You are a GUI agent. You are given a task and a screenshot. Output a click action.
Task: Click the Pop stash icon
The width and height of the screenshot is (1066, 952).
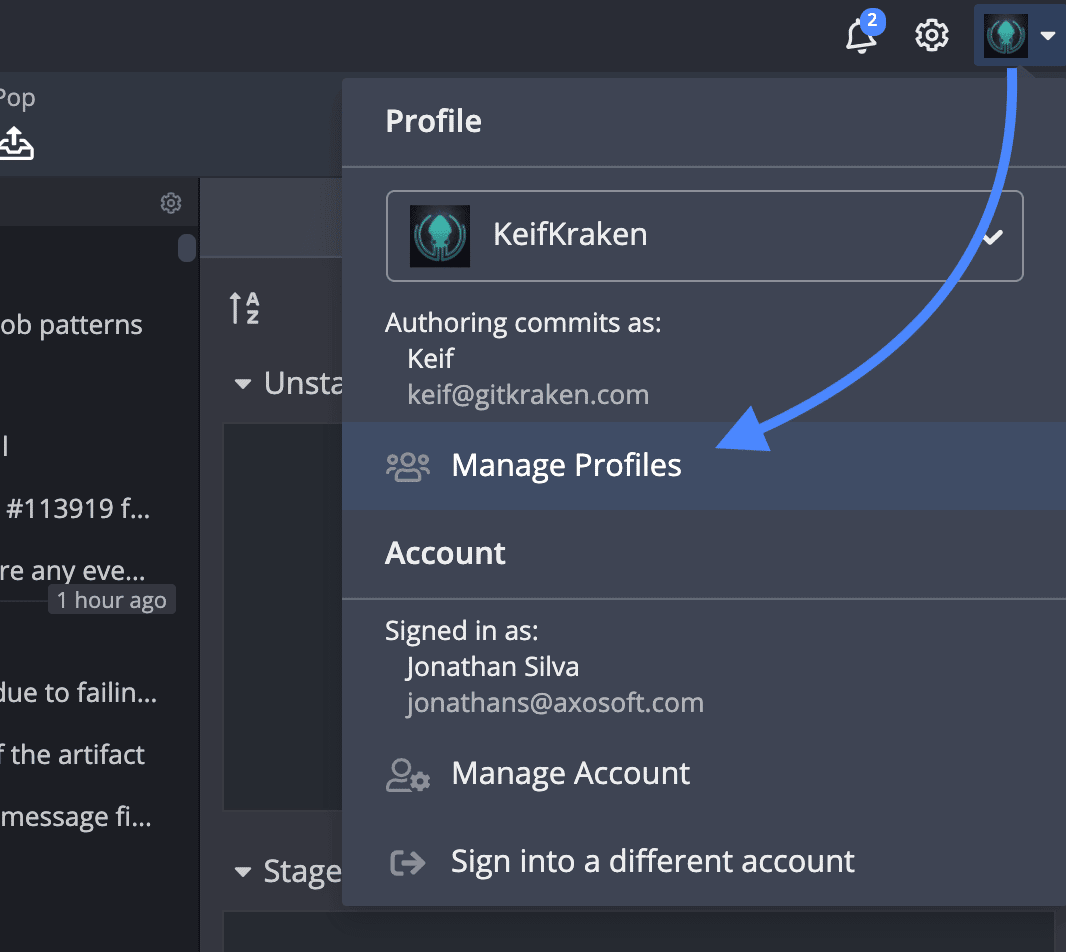pos(16,143)
